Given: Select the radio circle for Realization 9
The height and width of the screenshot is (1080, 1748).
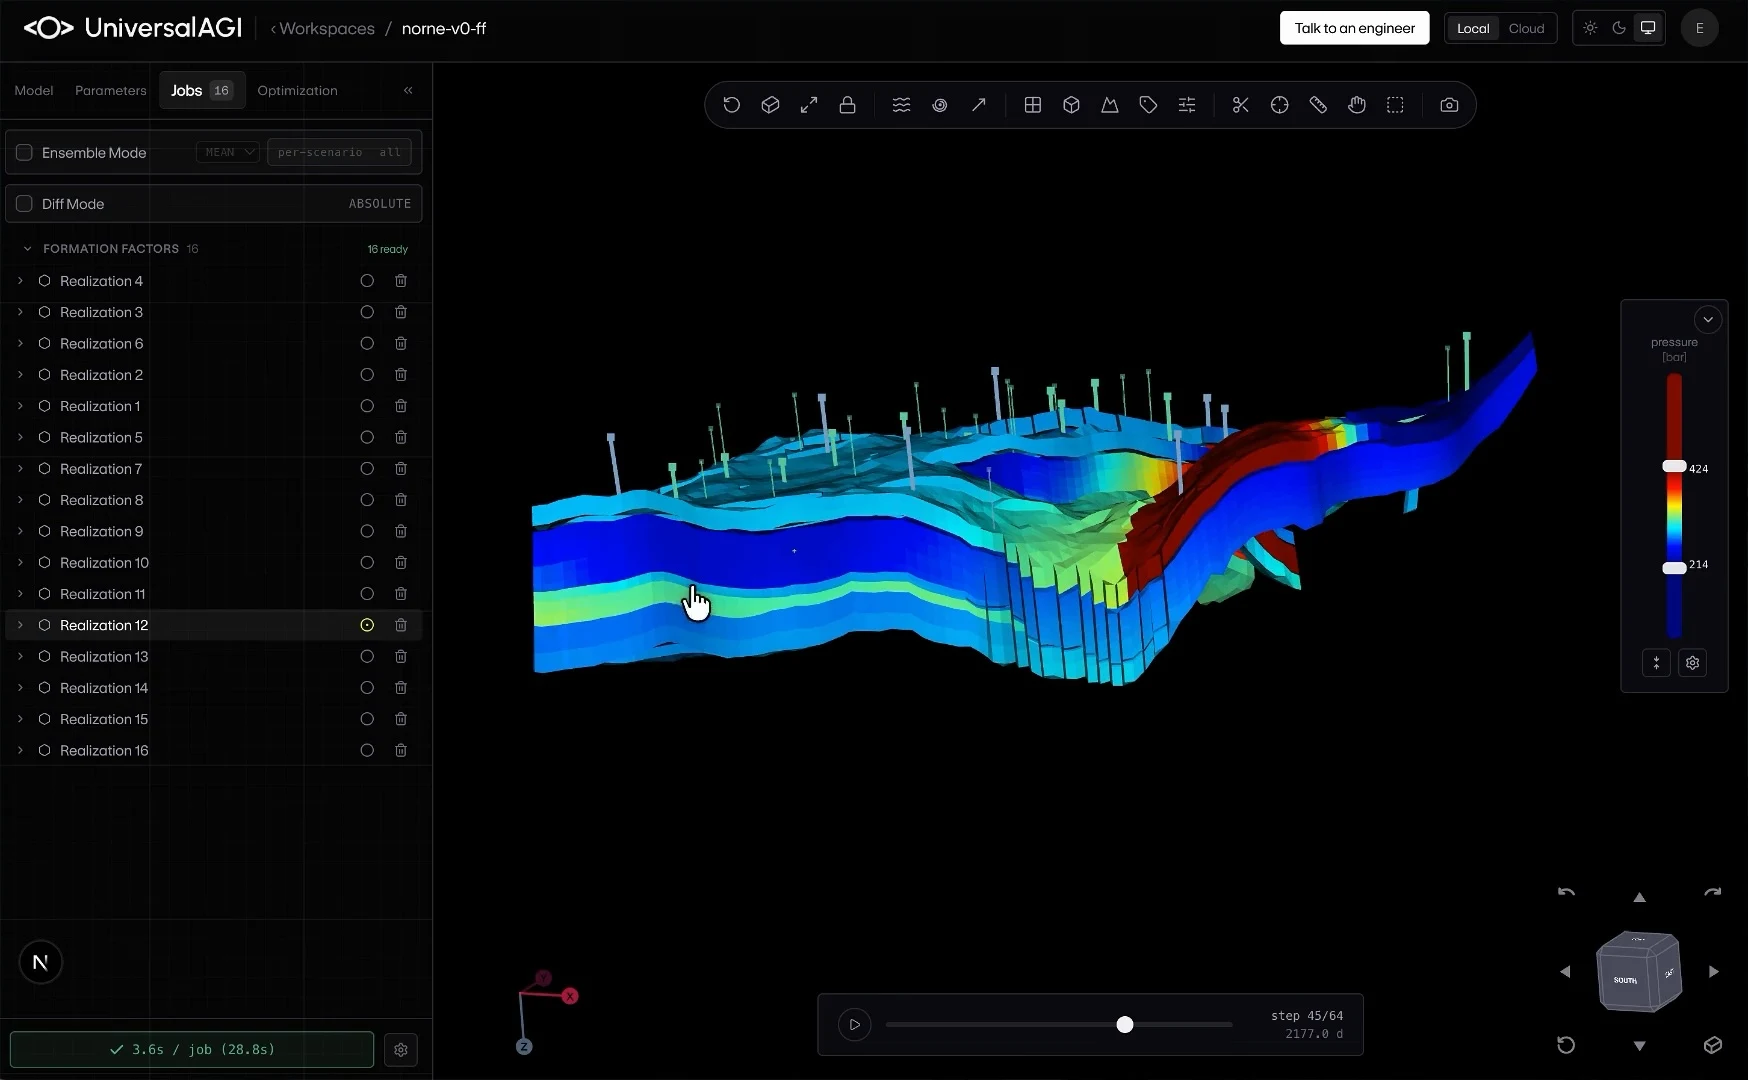Looking at the screenshot, I should tap(367, 531).
